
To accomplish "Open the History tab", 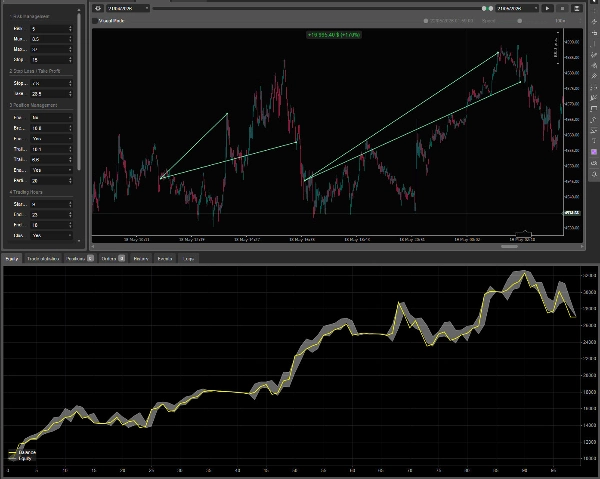I will click(x=141, y=259).
